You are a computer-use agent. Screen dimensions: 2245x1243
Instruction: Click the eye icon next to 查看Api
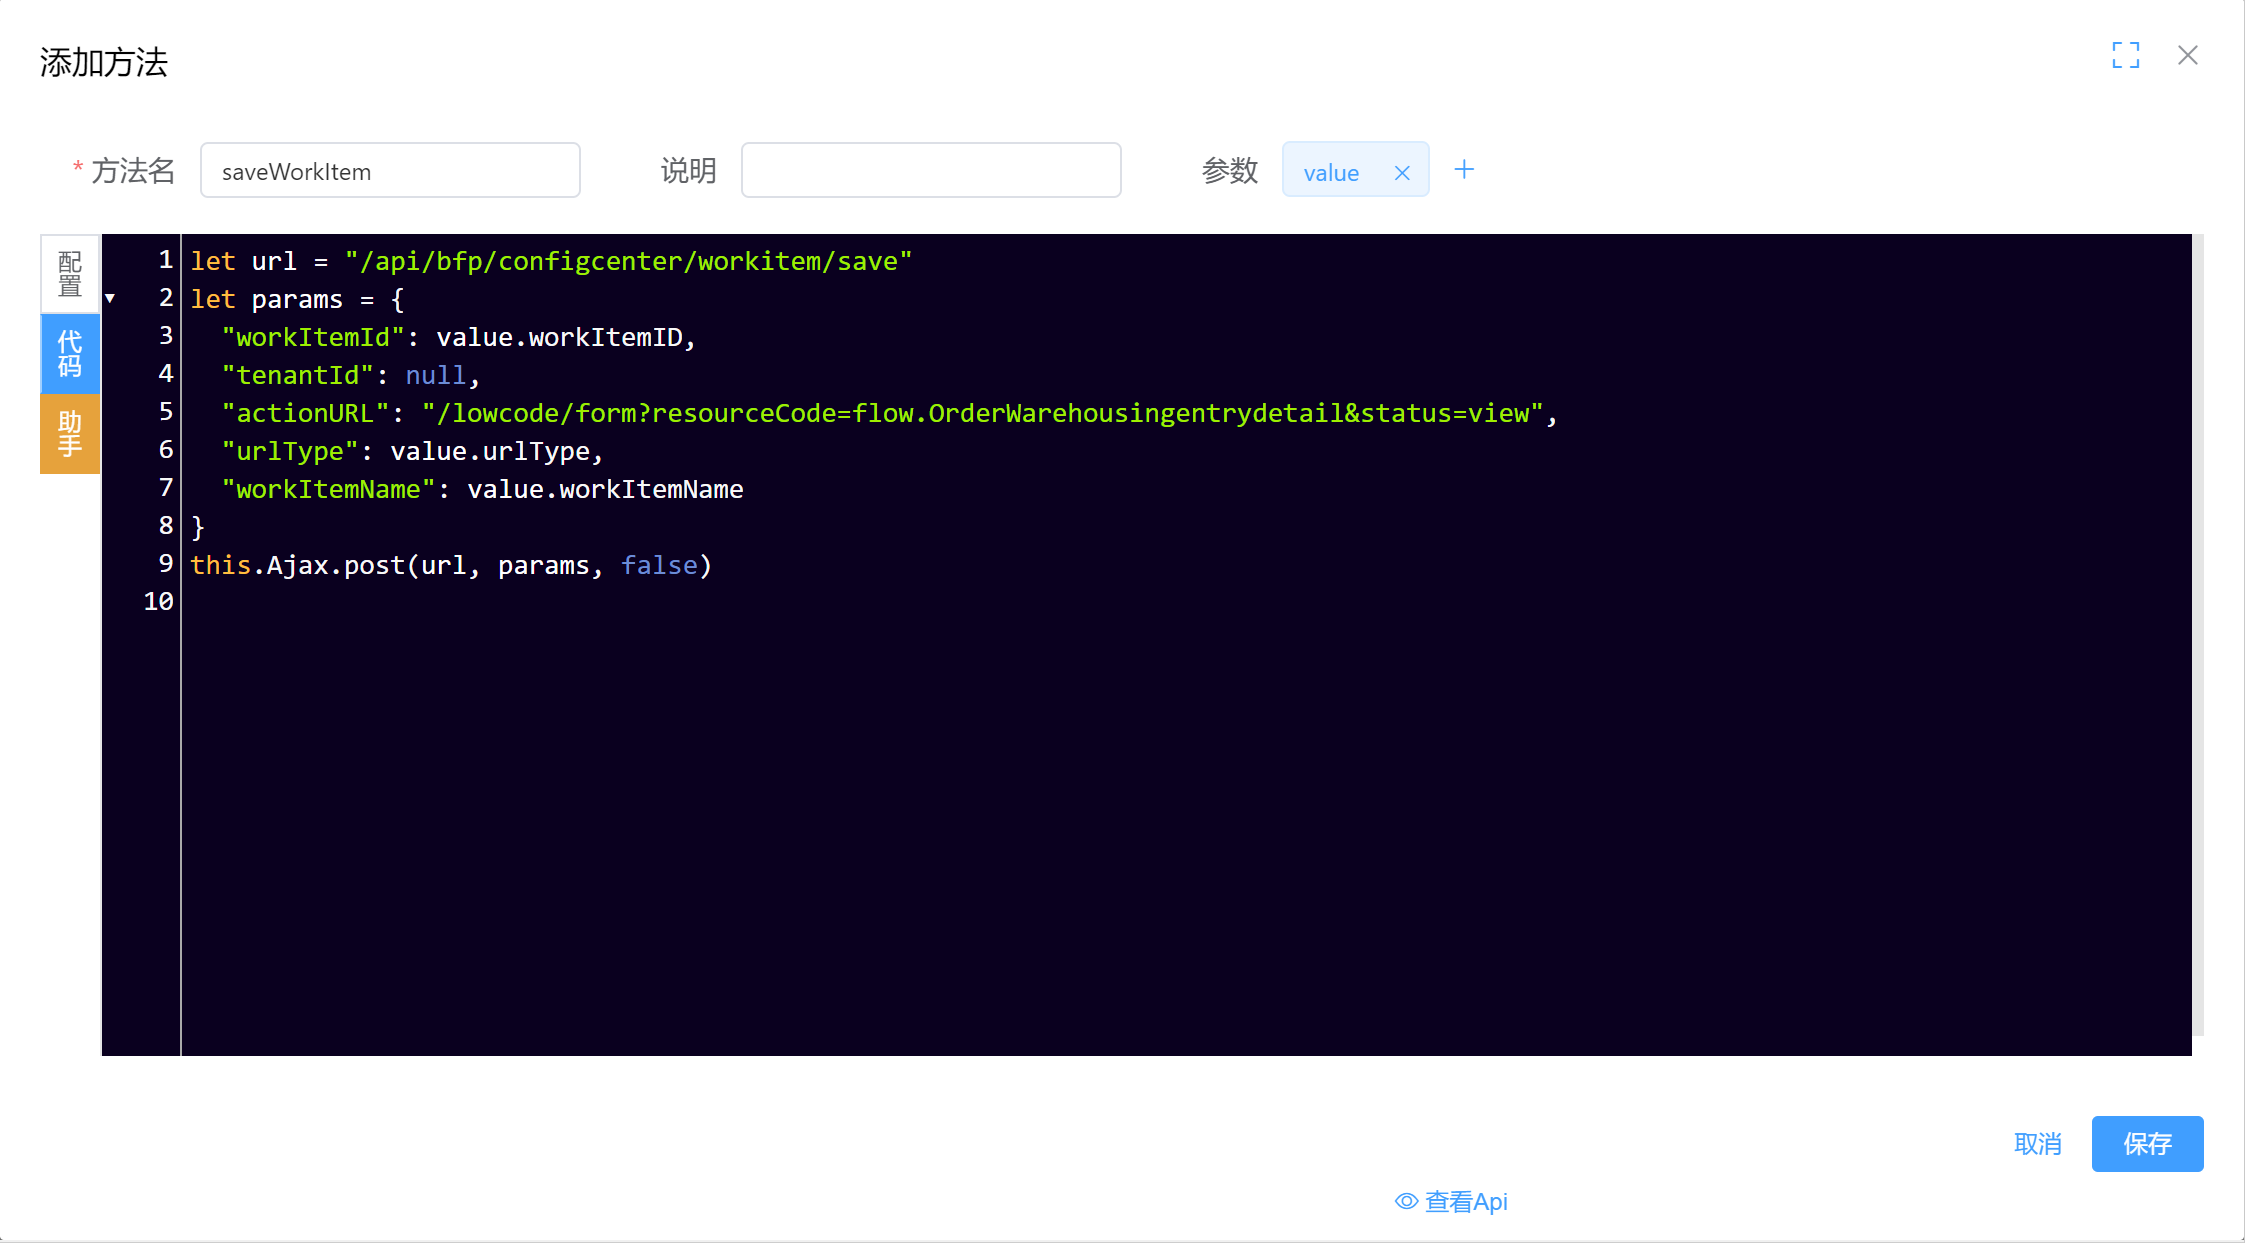pos(1406,1201)
